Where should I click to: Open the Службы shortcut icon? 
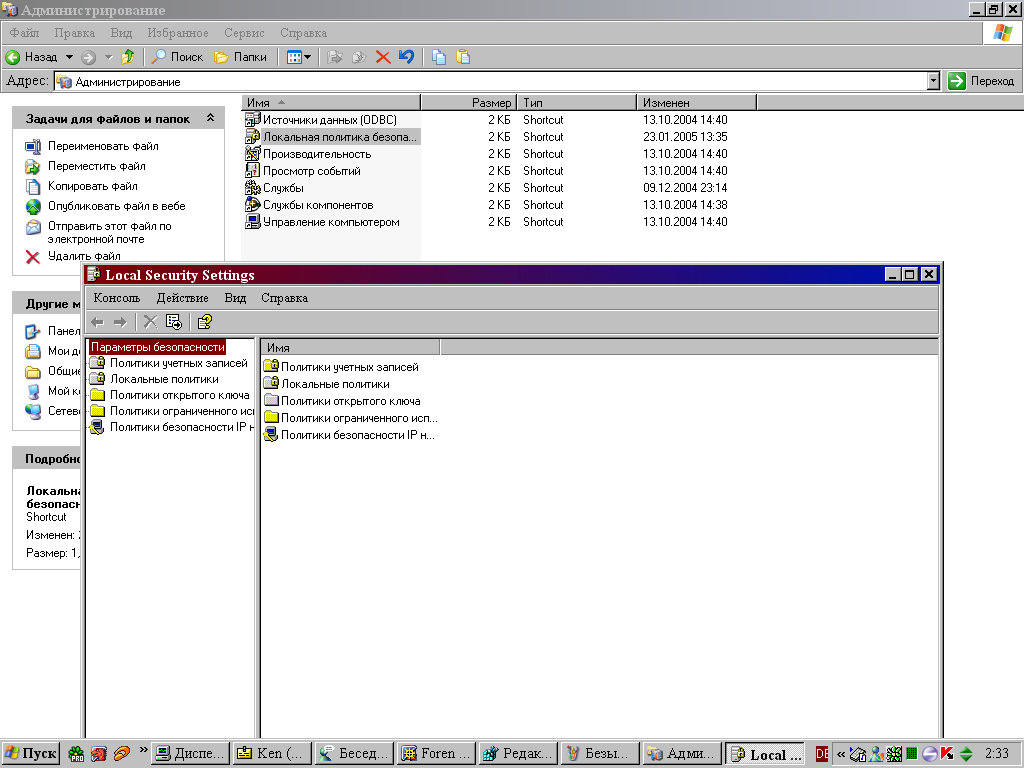click(253, 188)
